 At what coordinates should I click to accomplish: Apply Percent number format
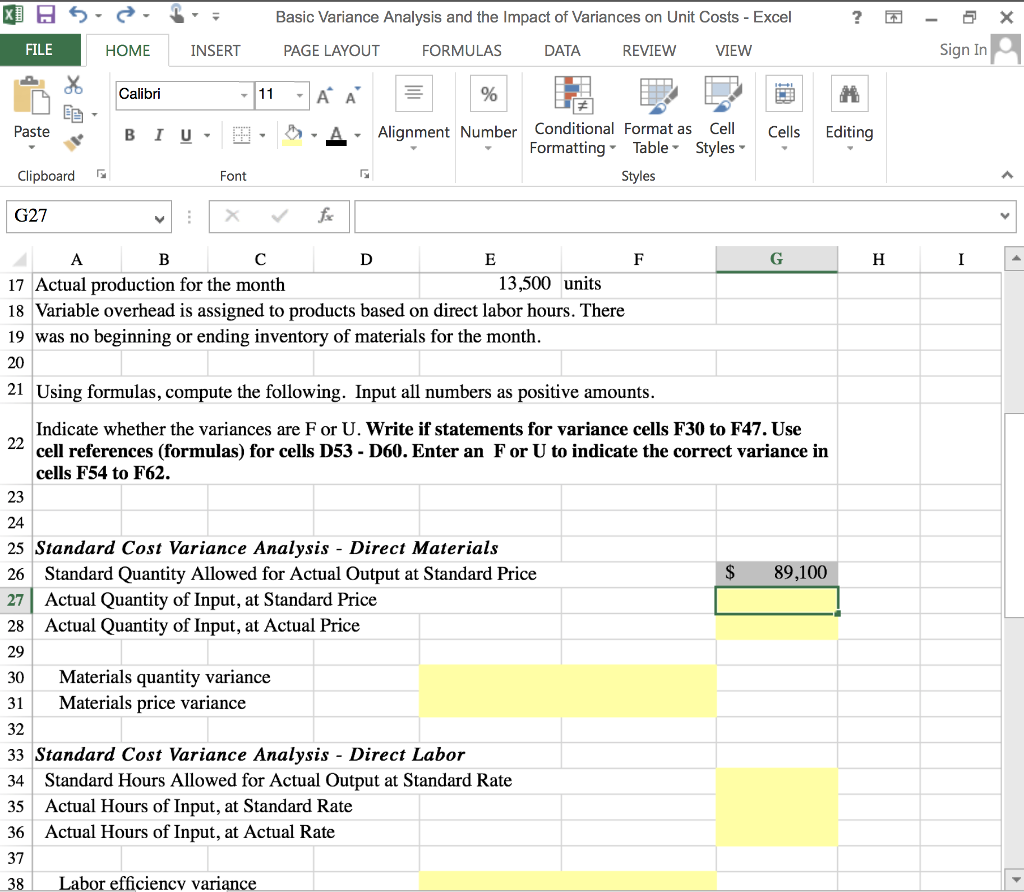coord(488,93)
